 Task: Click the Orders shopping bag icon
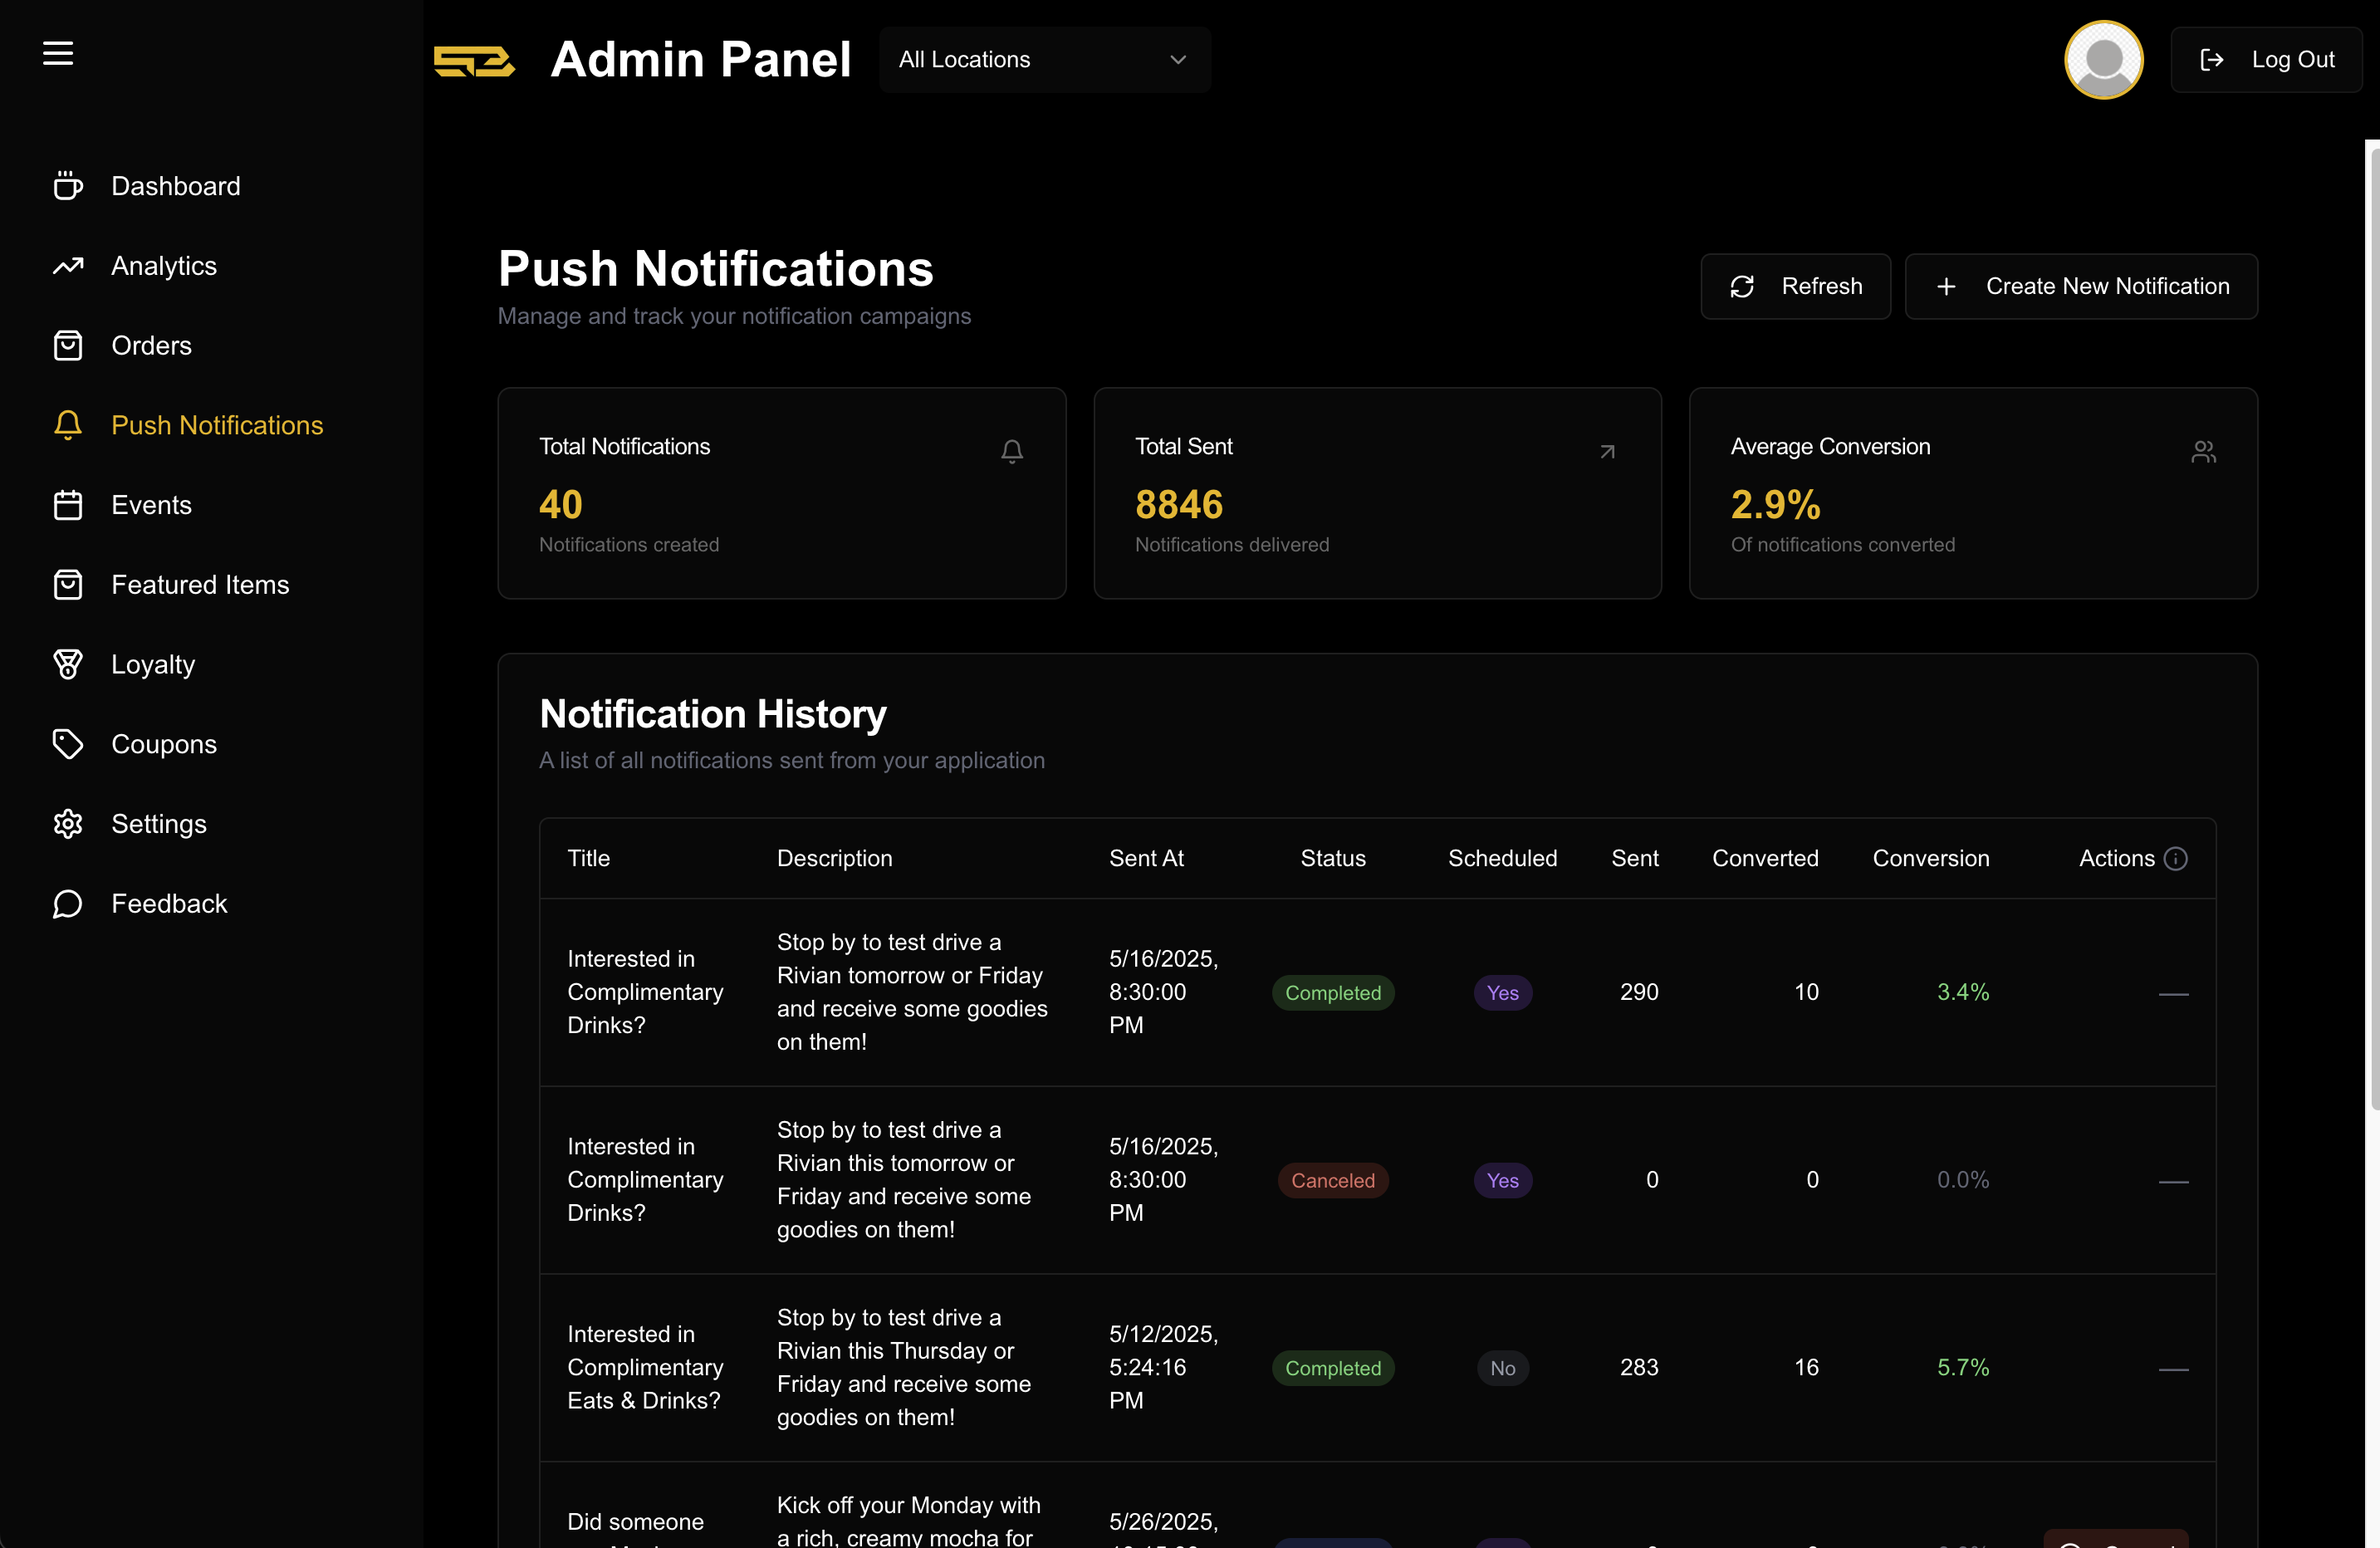(x=68, y=346)
